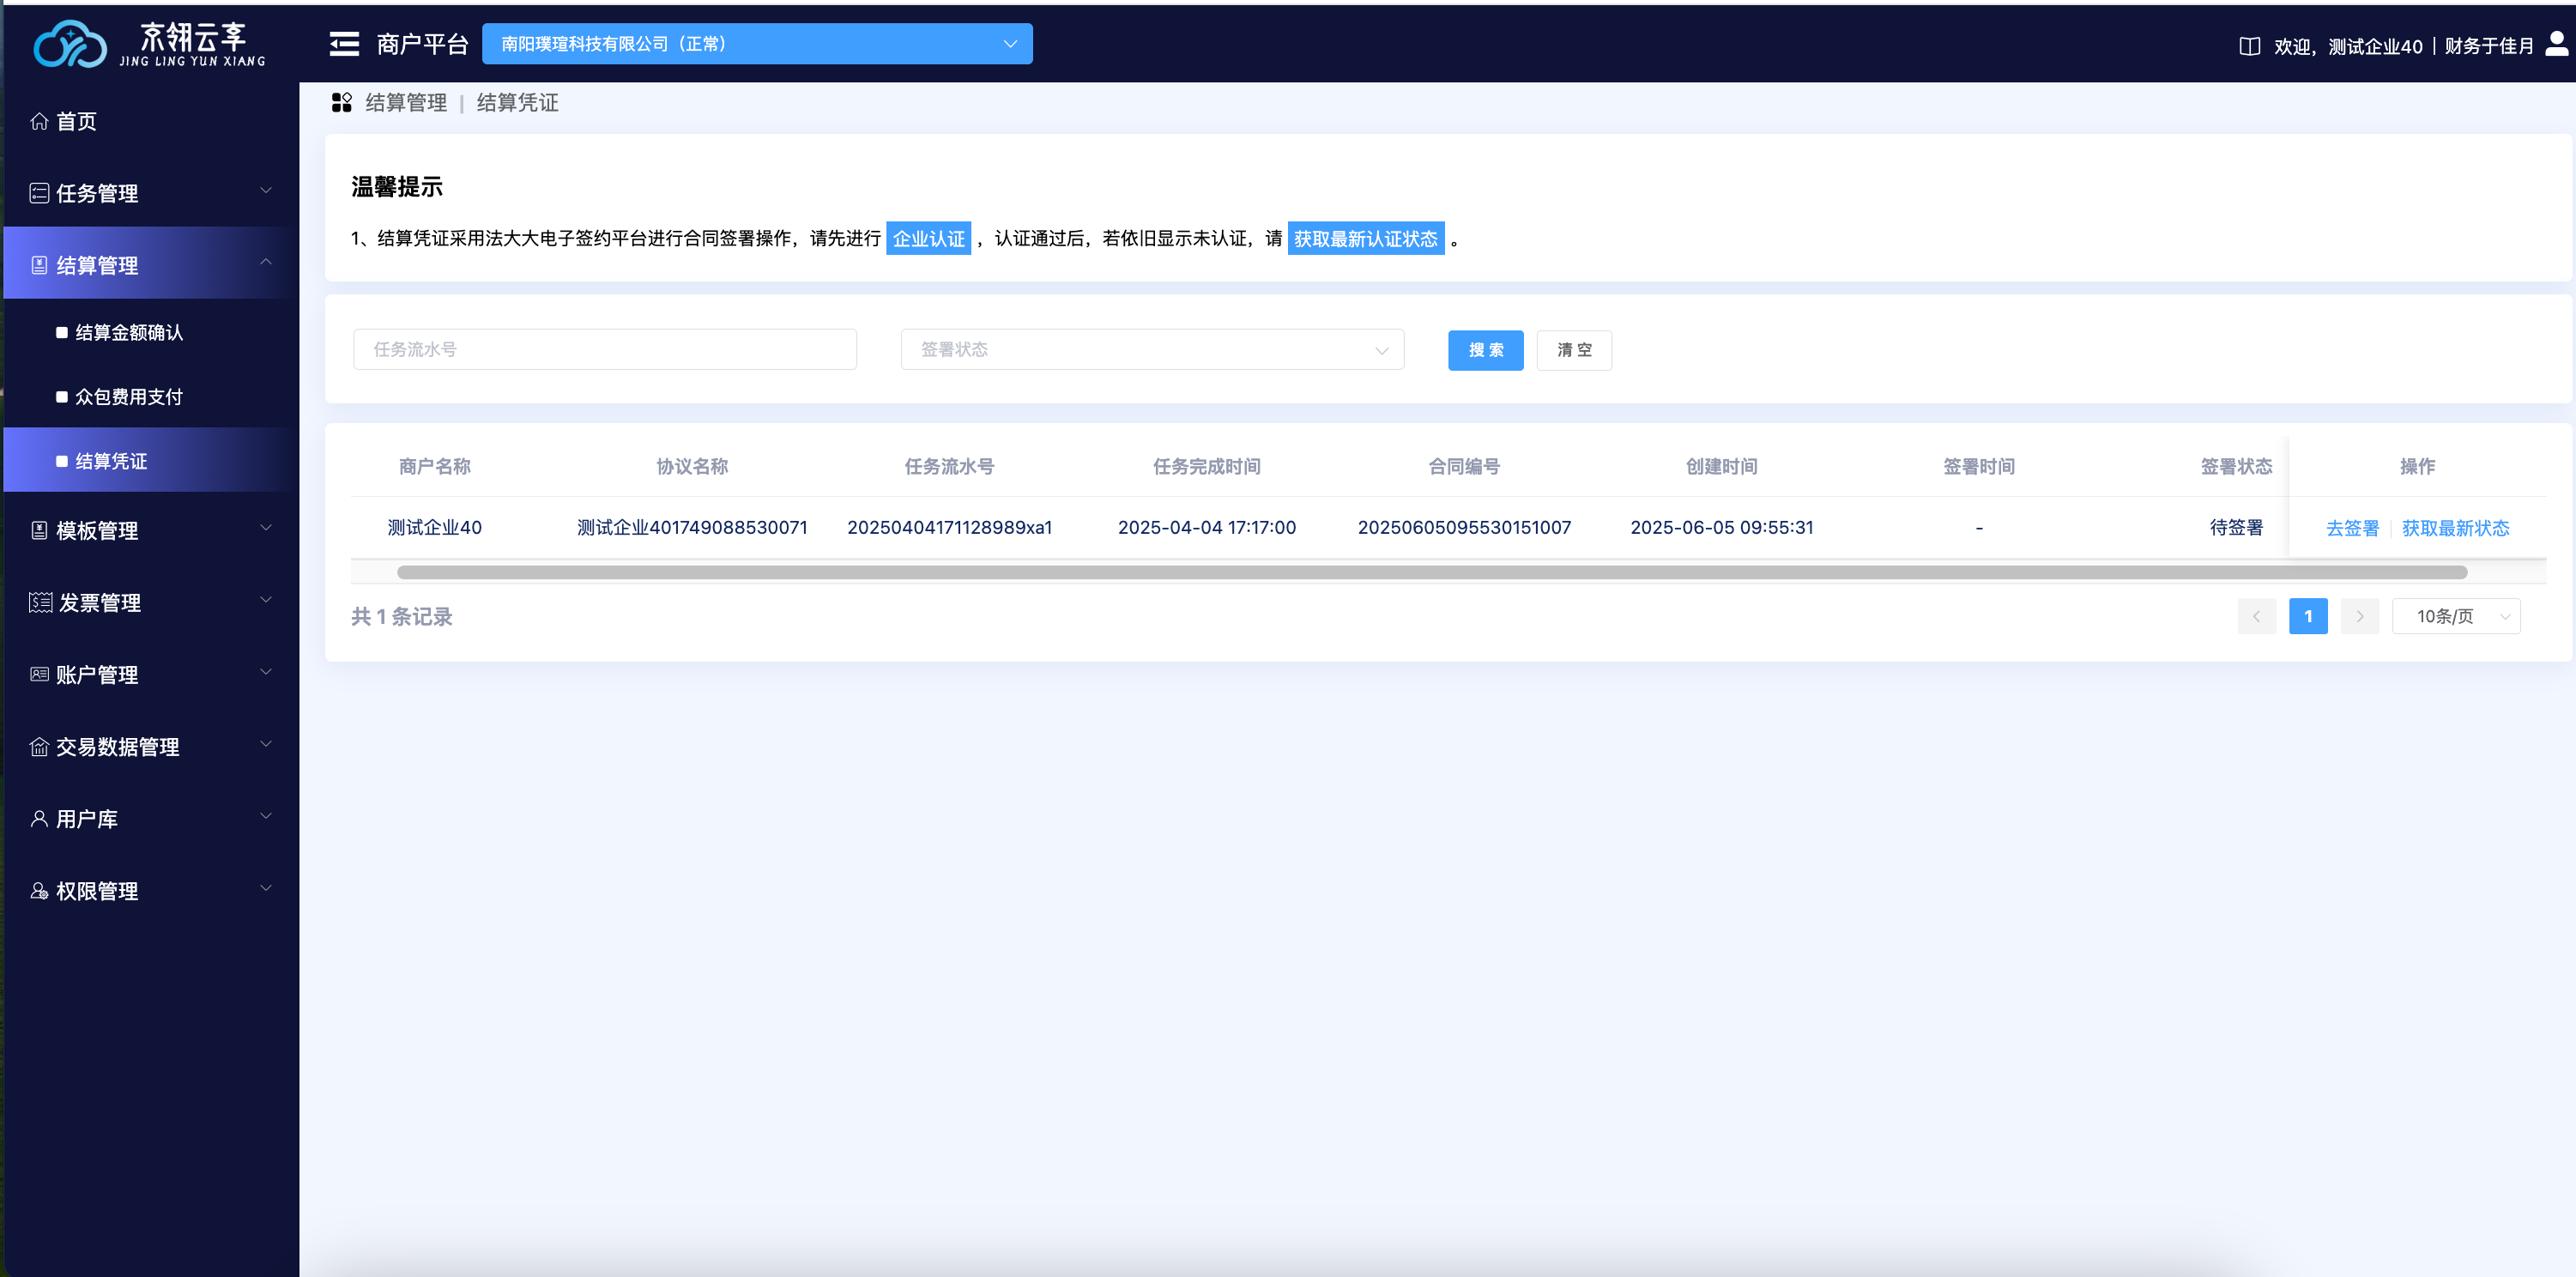The height and width of the screenshot is (1277, 2576).
Task: Click the home icon for 首页
Action: [39, 121]
